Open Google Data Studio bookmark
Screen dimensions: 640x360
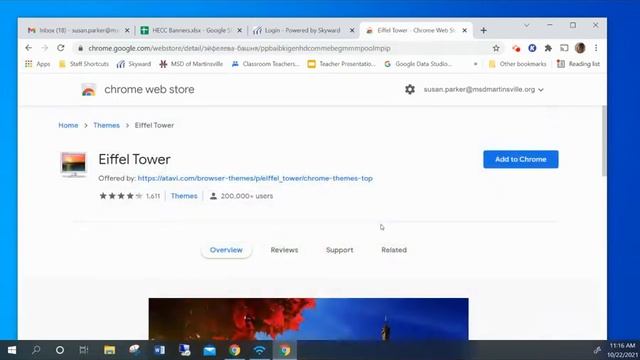coord(418,64)
